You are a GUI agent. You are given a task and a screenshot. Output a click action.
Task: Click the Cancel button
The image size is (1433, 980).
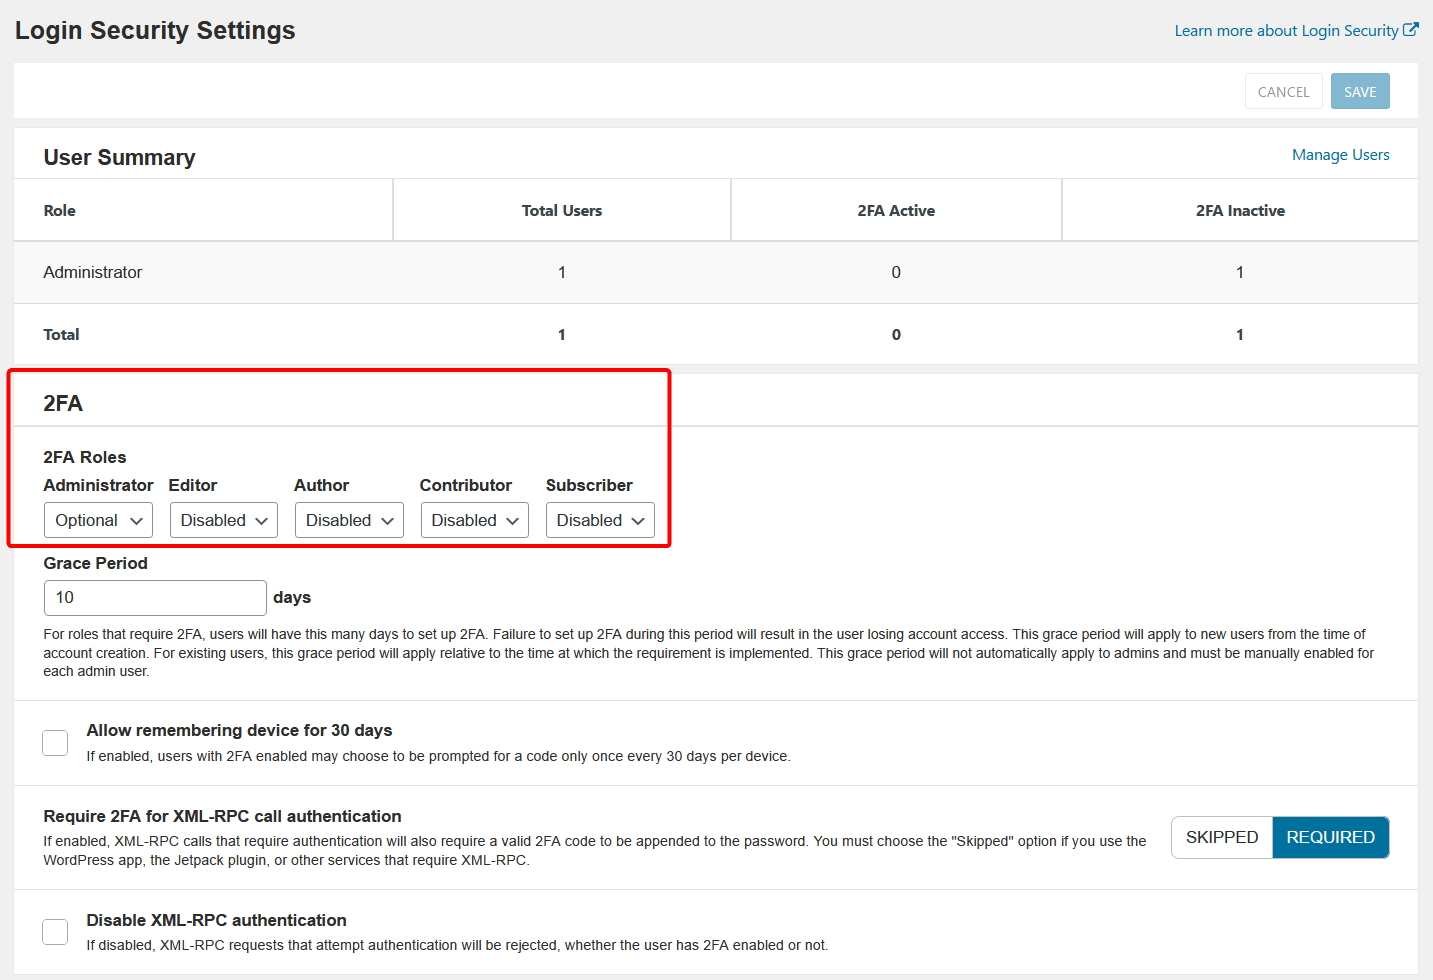[1283, 92]
